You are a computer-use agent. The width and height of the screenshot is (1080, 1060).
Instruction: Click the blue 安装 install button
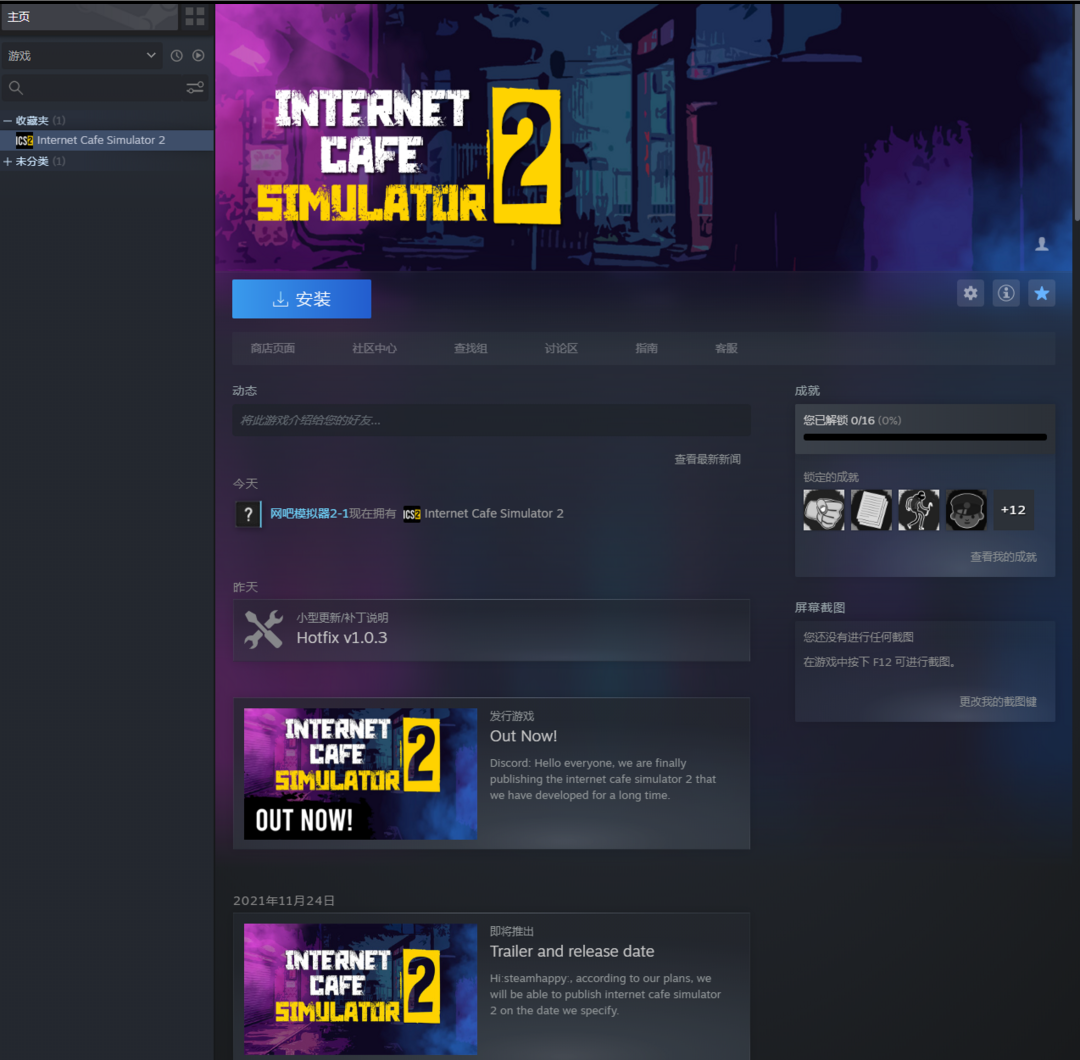[302, 299]
